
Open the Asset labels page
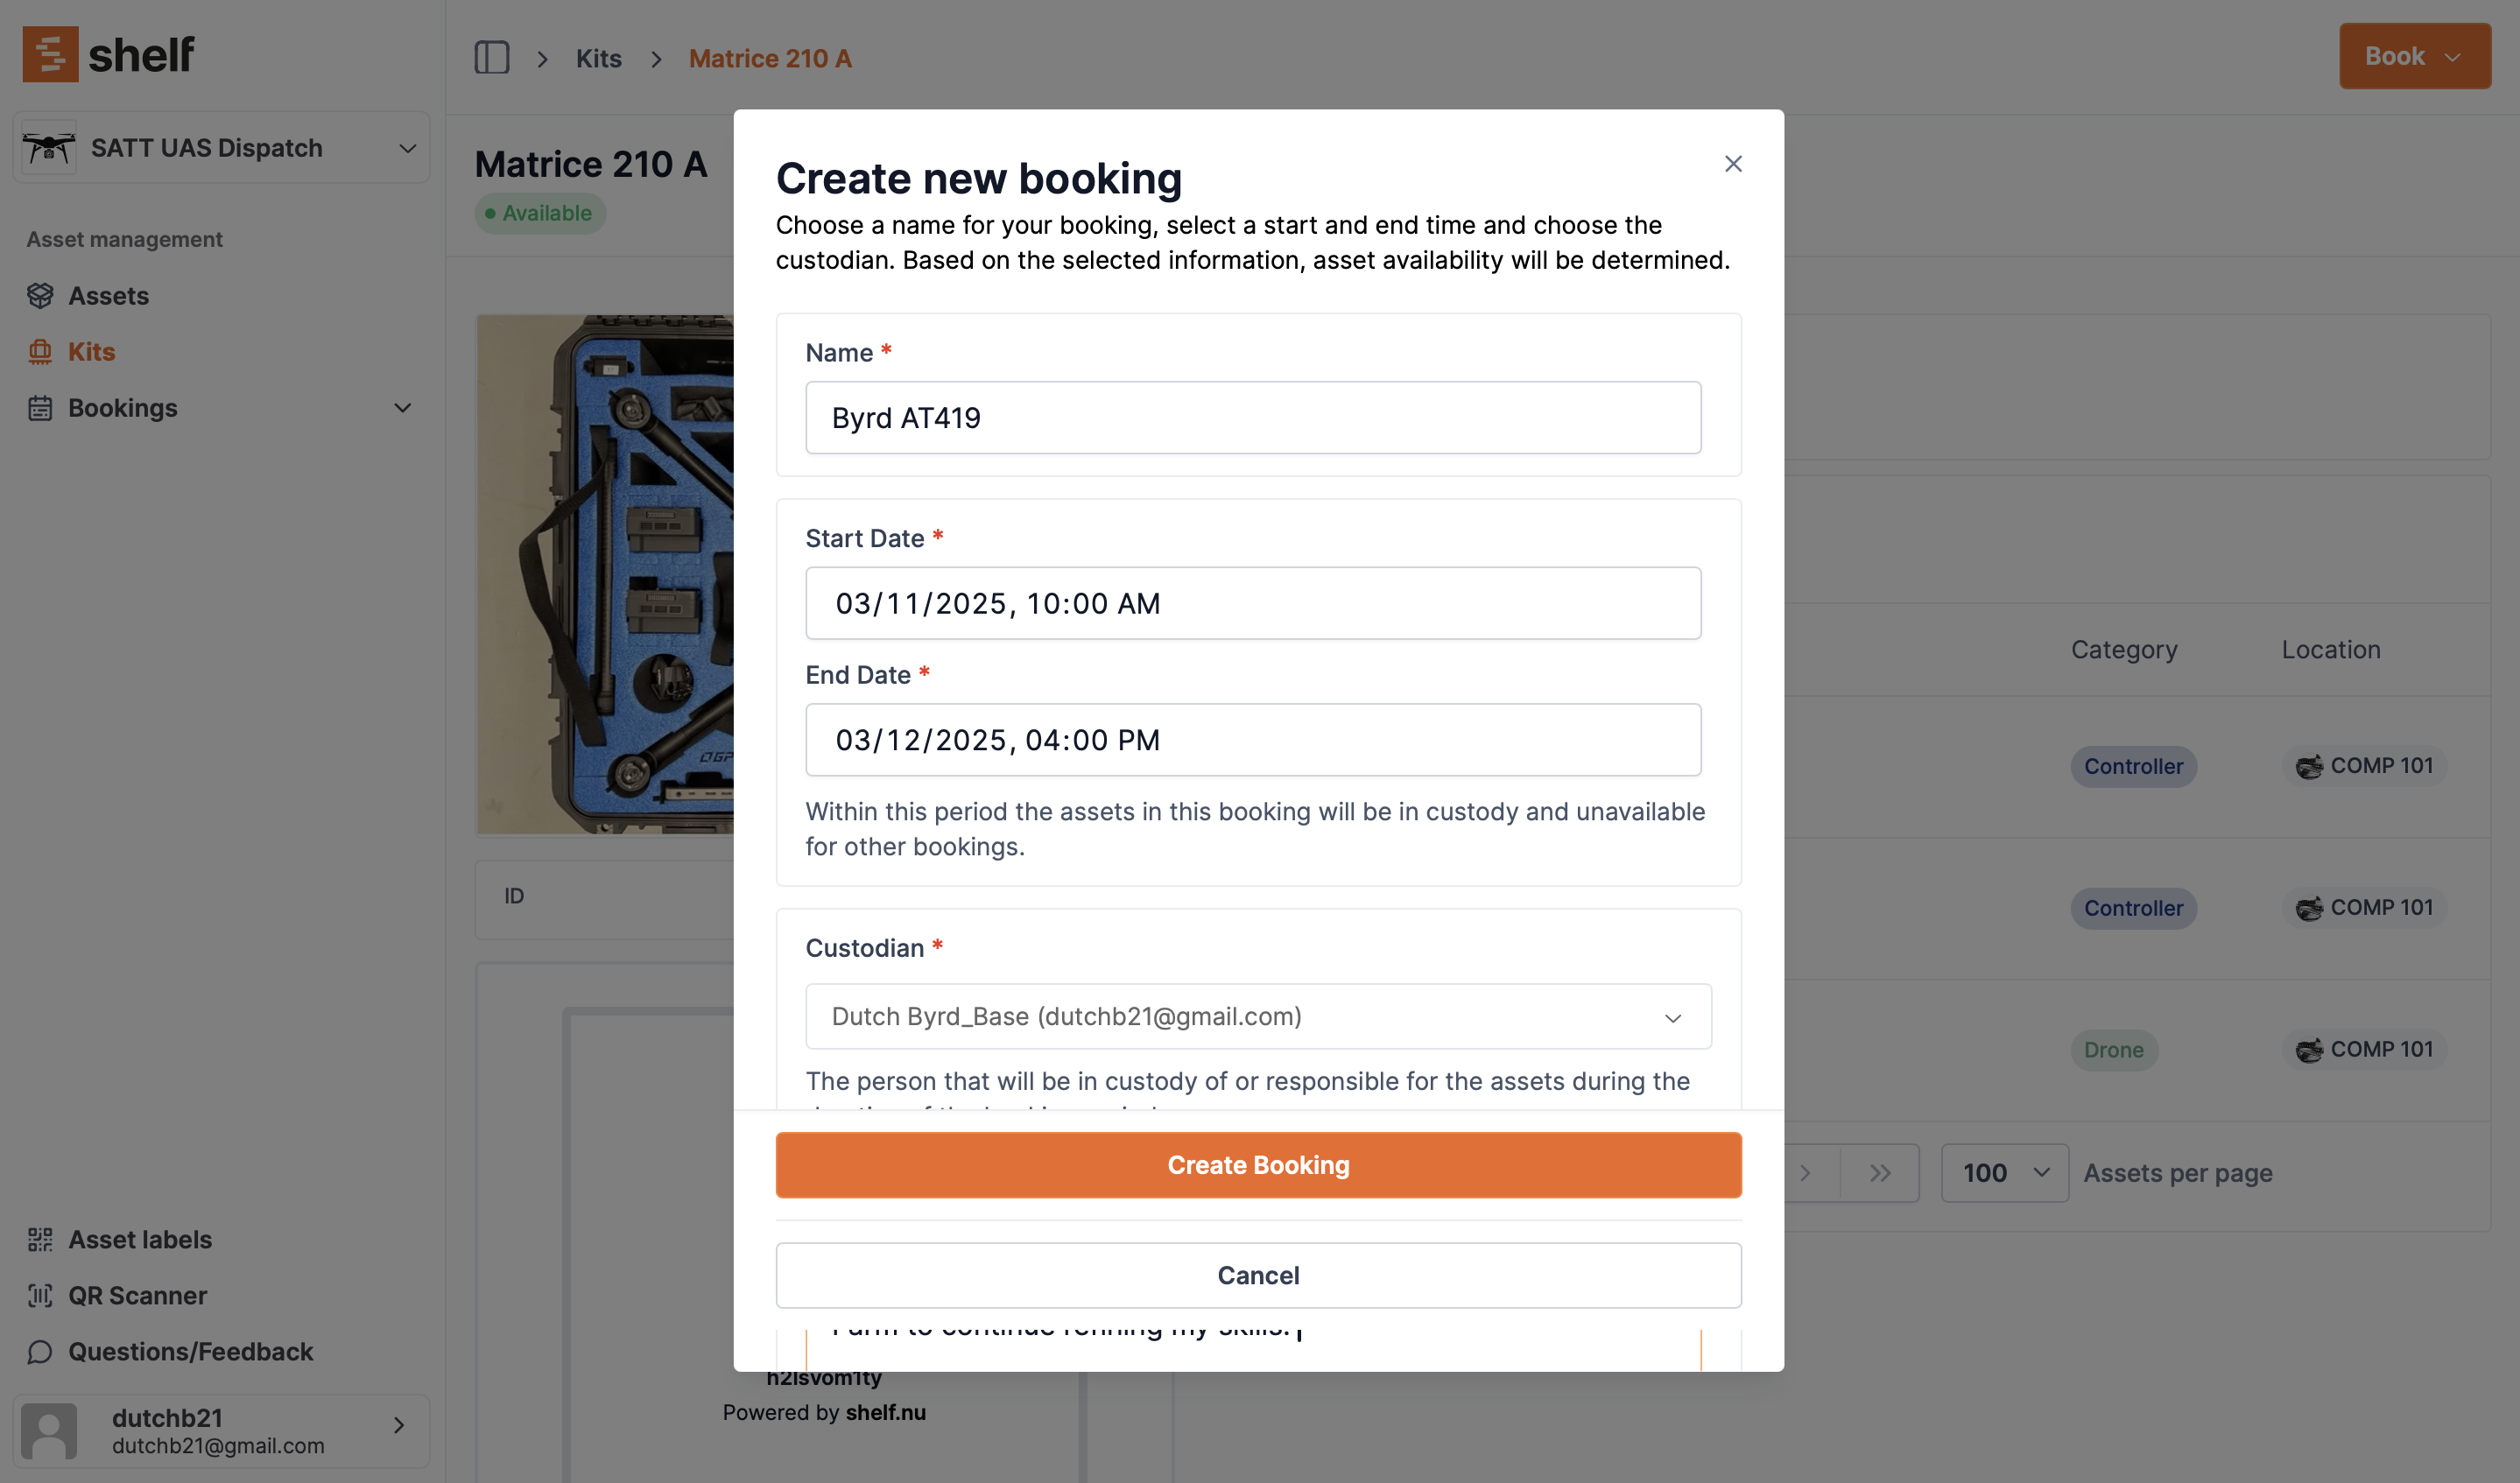(x=140, y=1239)
